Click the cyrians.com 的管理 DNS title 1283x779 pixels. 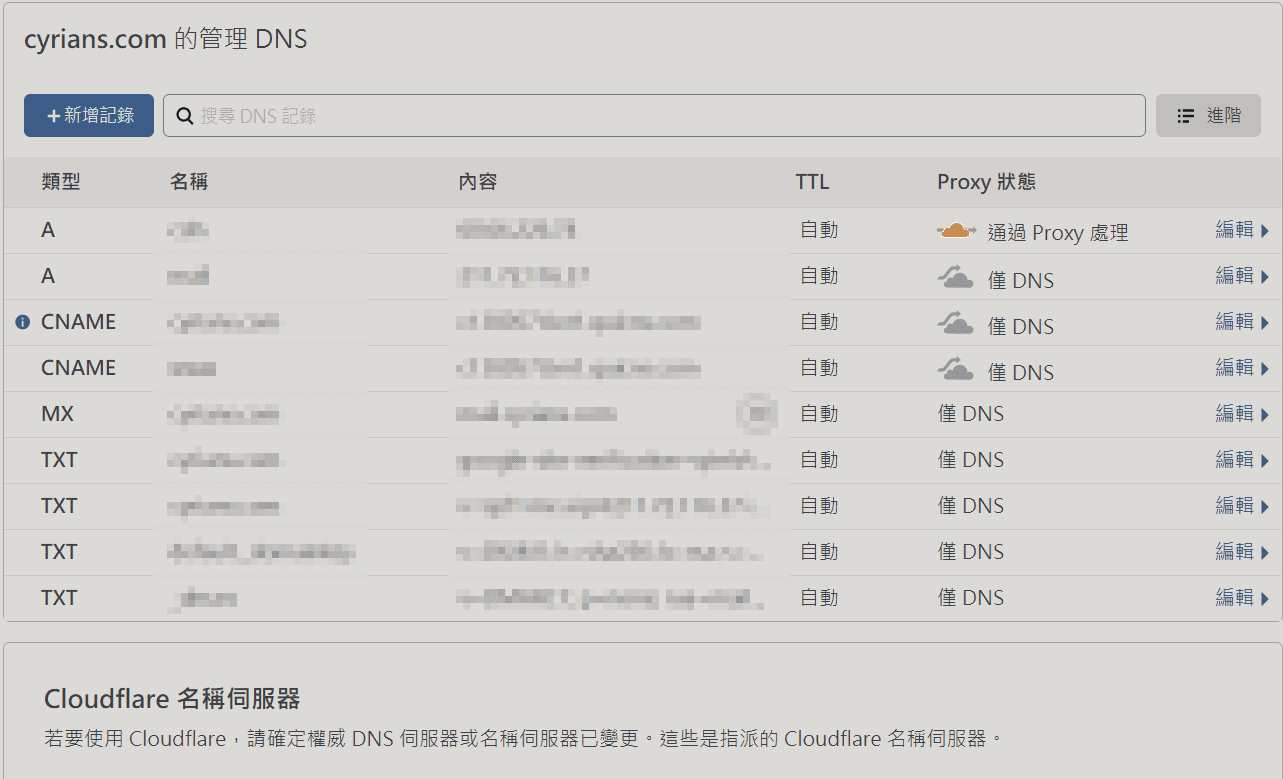coord(166,40)
